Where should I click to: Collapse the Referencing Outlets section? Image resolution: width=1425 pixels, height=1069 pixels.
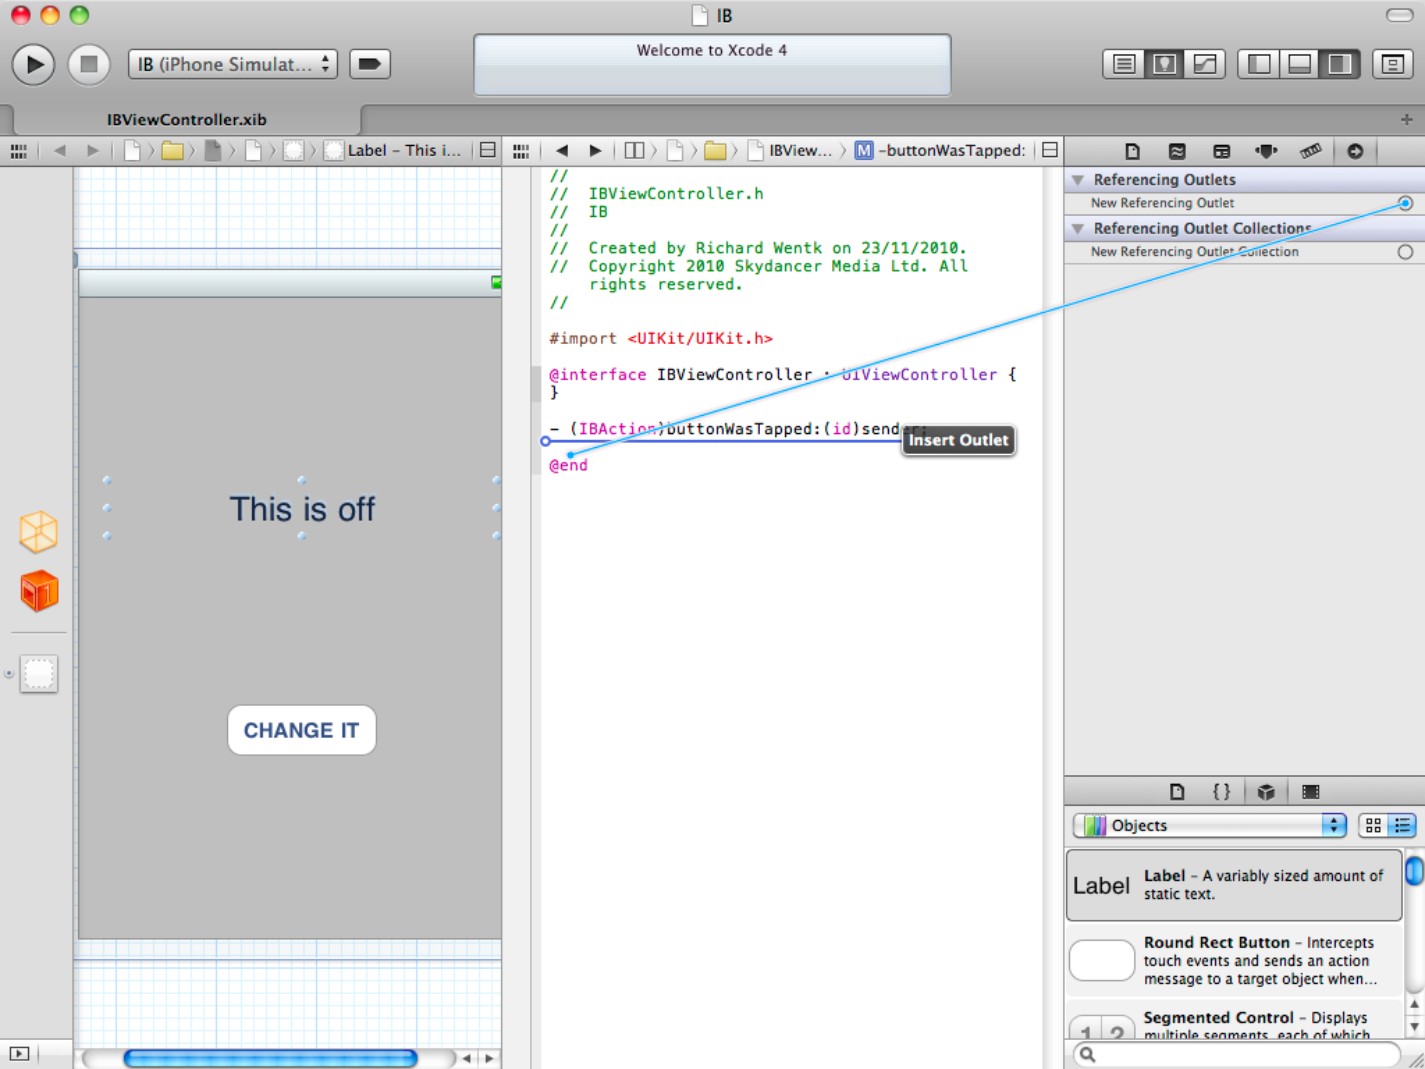1078,180
